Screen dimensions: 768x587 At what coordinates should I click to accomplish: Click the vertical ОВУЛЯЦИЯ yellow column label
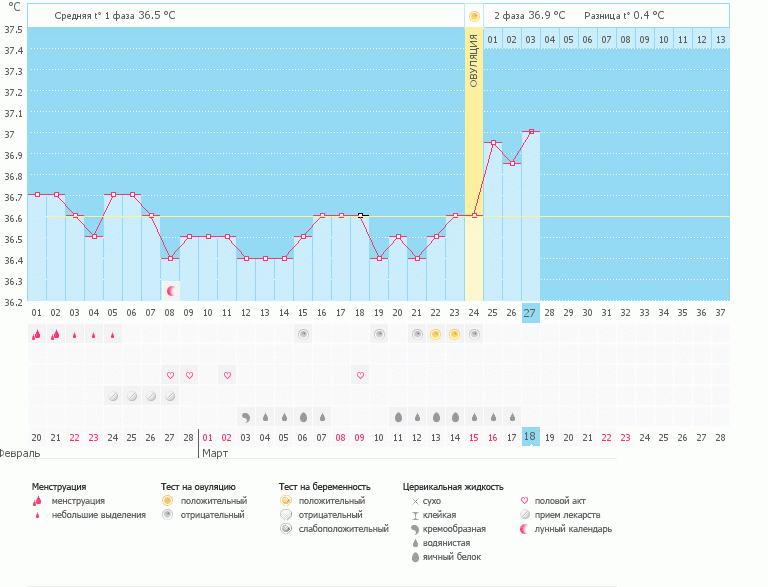point(474,60)
